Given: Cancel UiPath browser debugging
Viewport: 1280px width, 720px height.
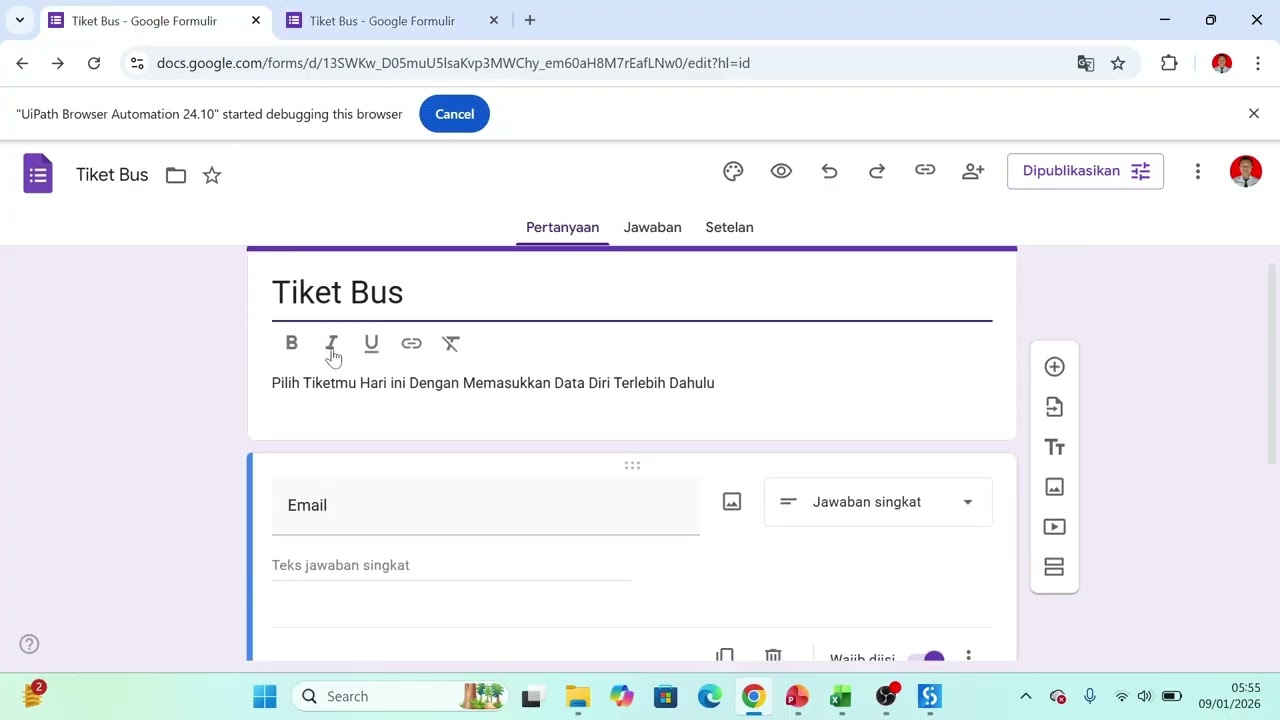Looking at the screenshot, I should (454, 114).
